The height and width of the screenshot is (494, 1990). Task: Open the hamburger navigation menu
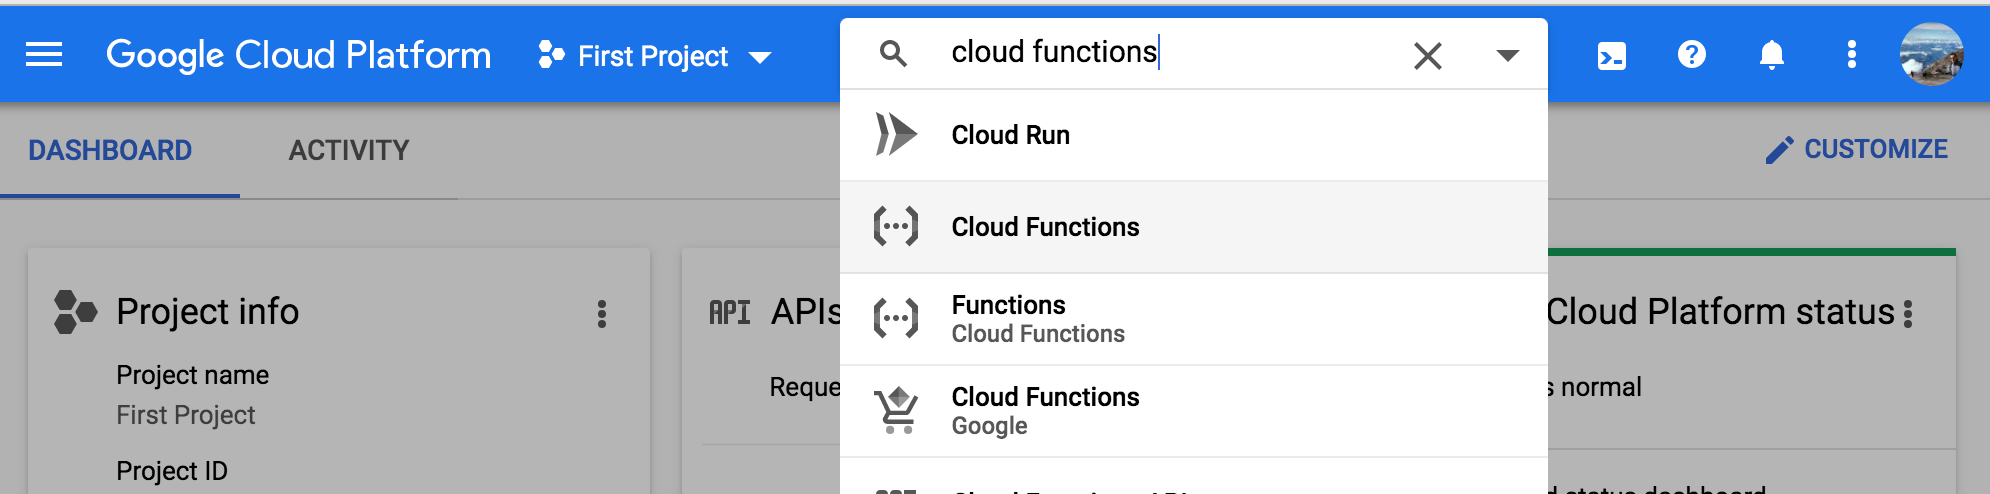pyautogui.click(x=44, y=55)
